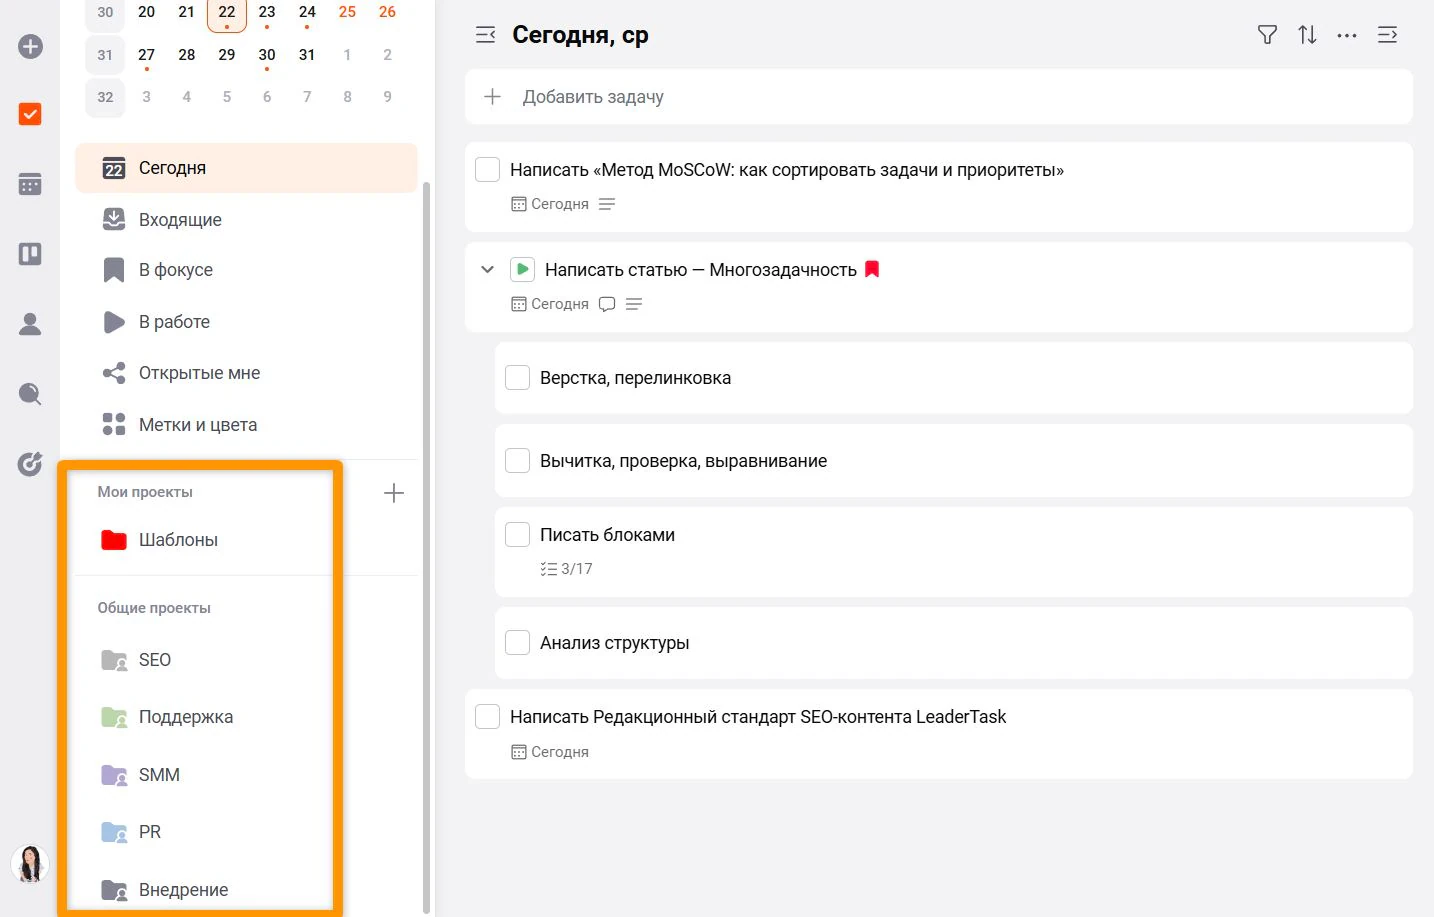Start play icon on Многозадачность task
The width and height of the screenshot is (1434, 917).
pyautogui.click(x=522, y=269)
